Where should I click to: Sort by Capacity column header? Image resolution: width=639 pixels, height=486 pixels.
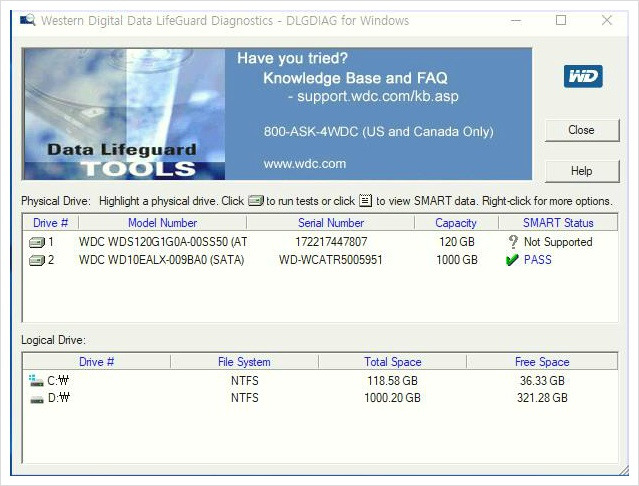(456, 223)
